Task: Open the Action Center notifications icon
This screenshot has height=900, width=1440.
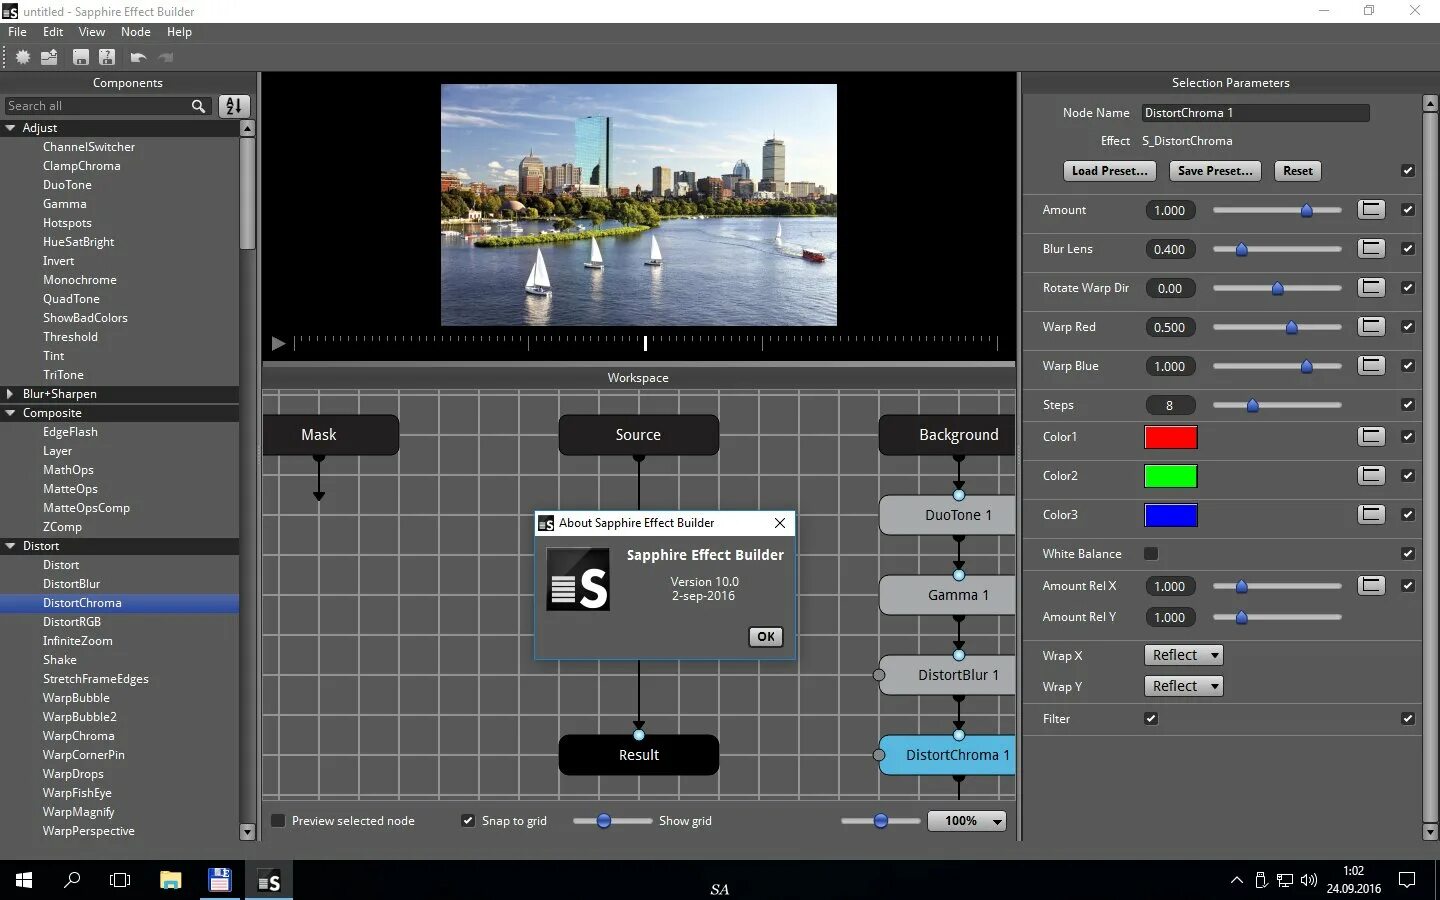Action: click(1407, 881)
